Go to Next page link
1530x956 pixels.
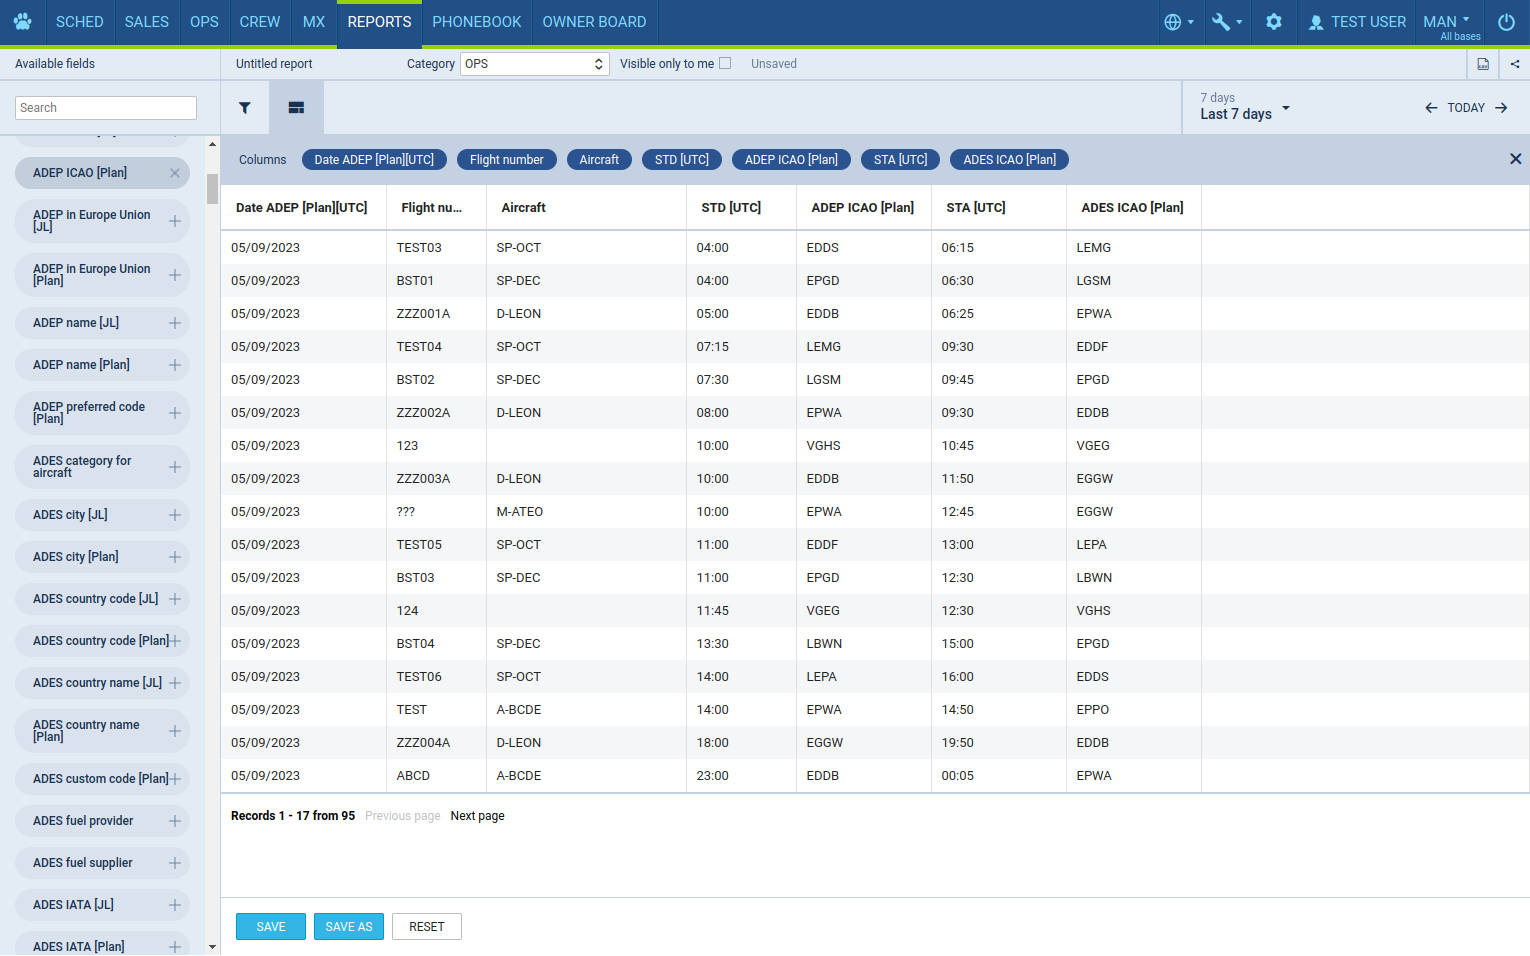pyautogui.click(x=477, y=816)
